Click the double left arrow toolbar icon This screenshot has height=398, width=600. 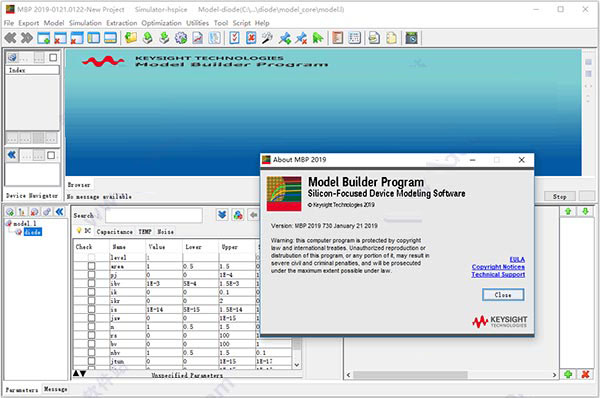(10, 38)
